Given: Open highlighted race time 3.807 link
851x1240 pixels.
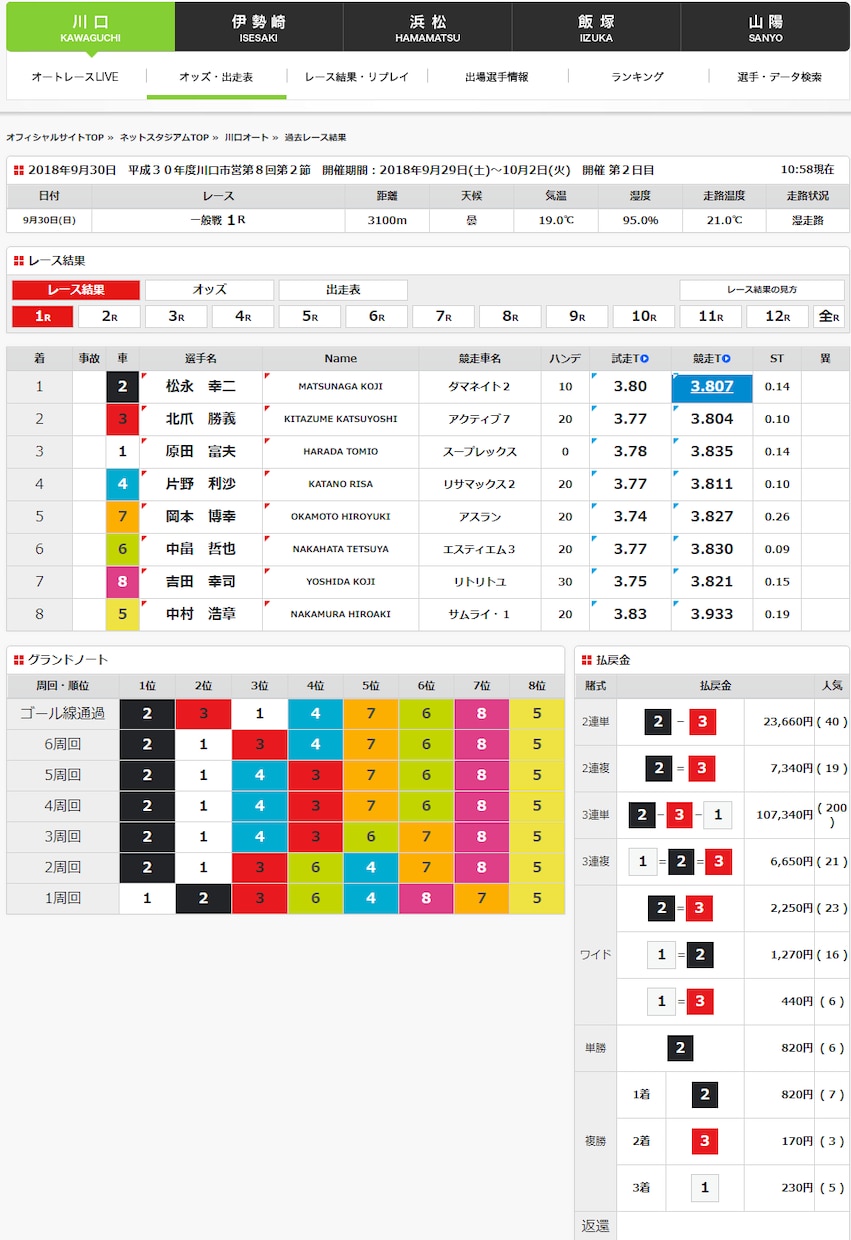Looking at the screenshot, I should [712, 386].
